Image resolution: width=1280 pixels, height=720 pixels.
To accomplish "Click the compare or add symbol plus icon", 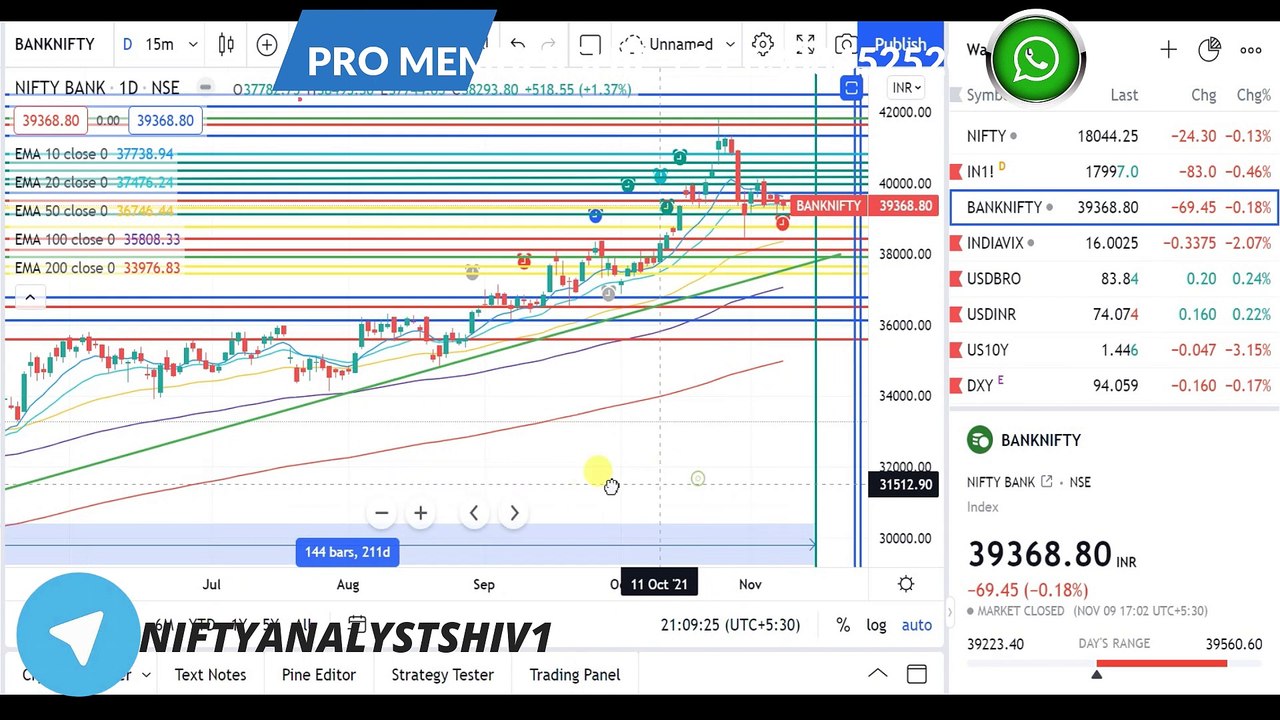I will tap(267, 44).
